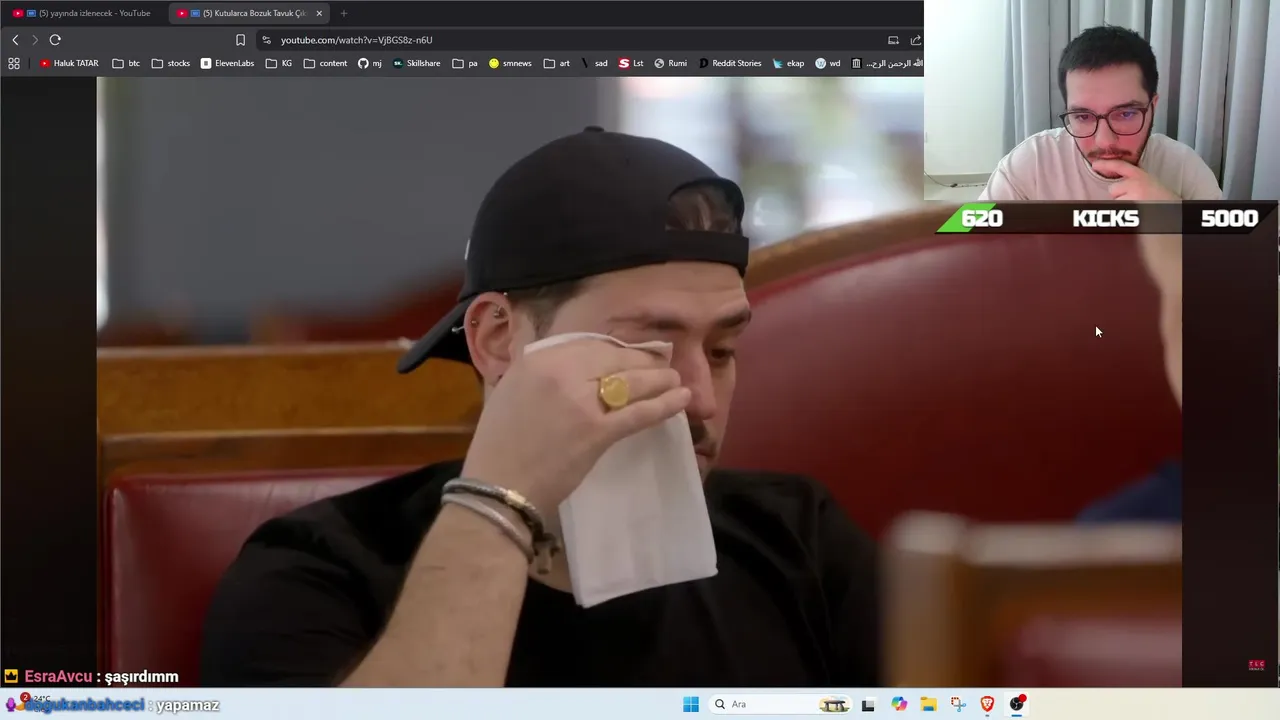Click the streamer webcam overlay
The image size is (1280, 720).
(1102, 100)
